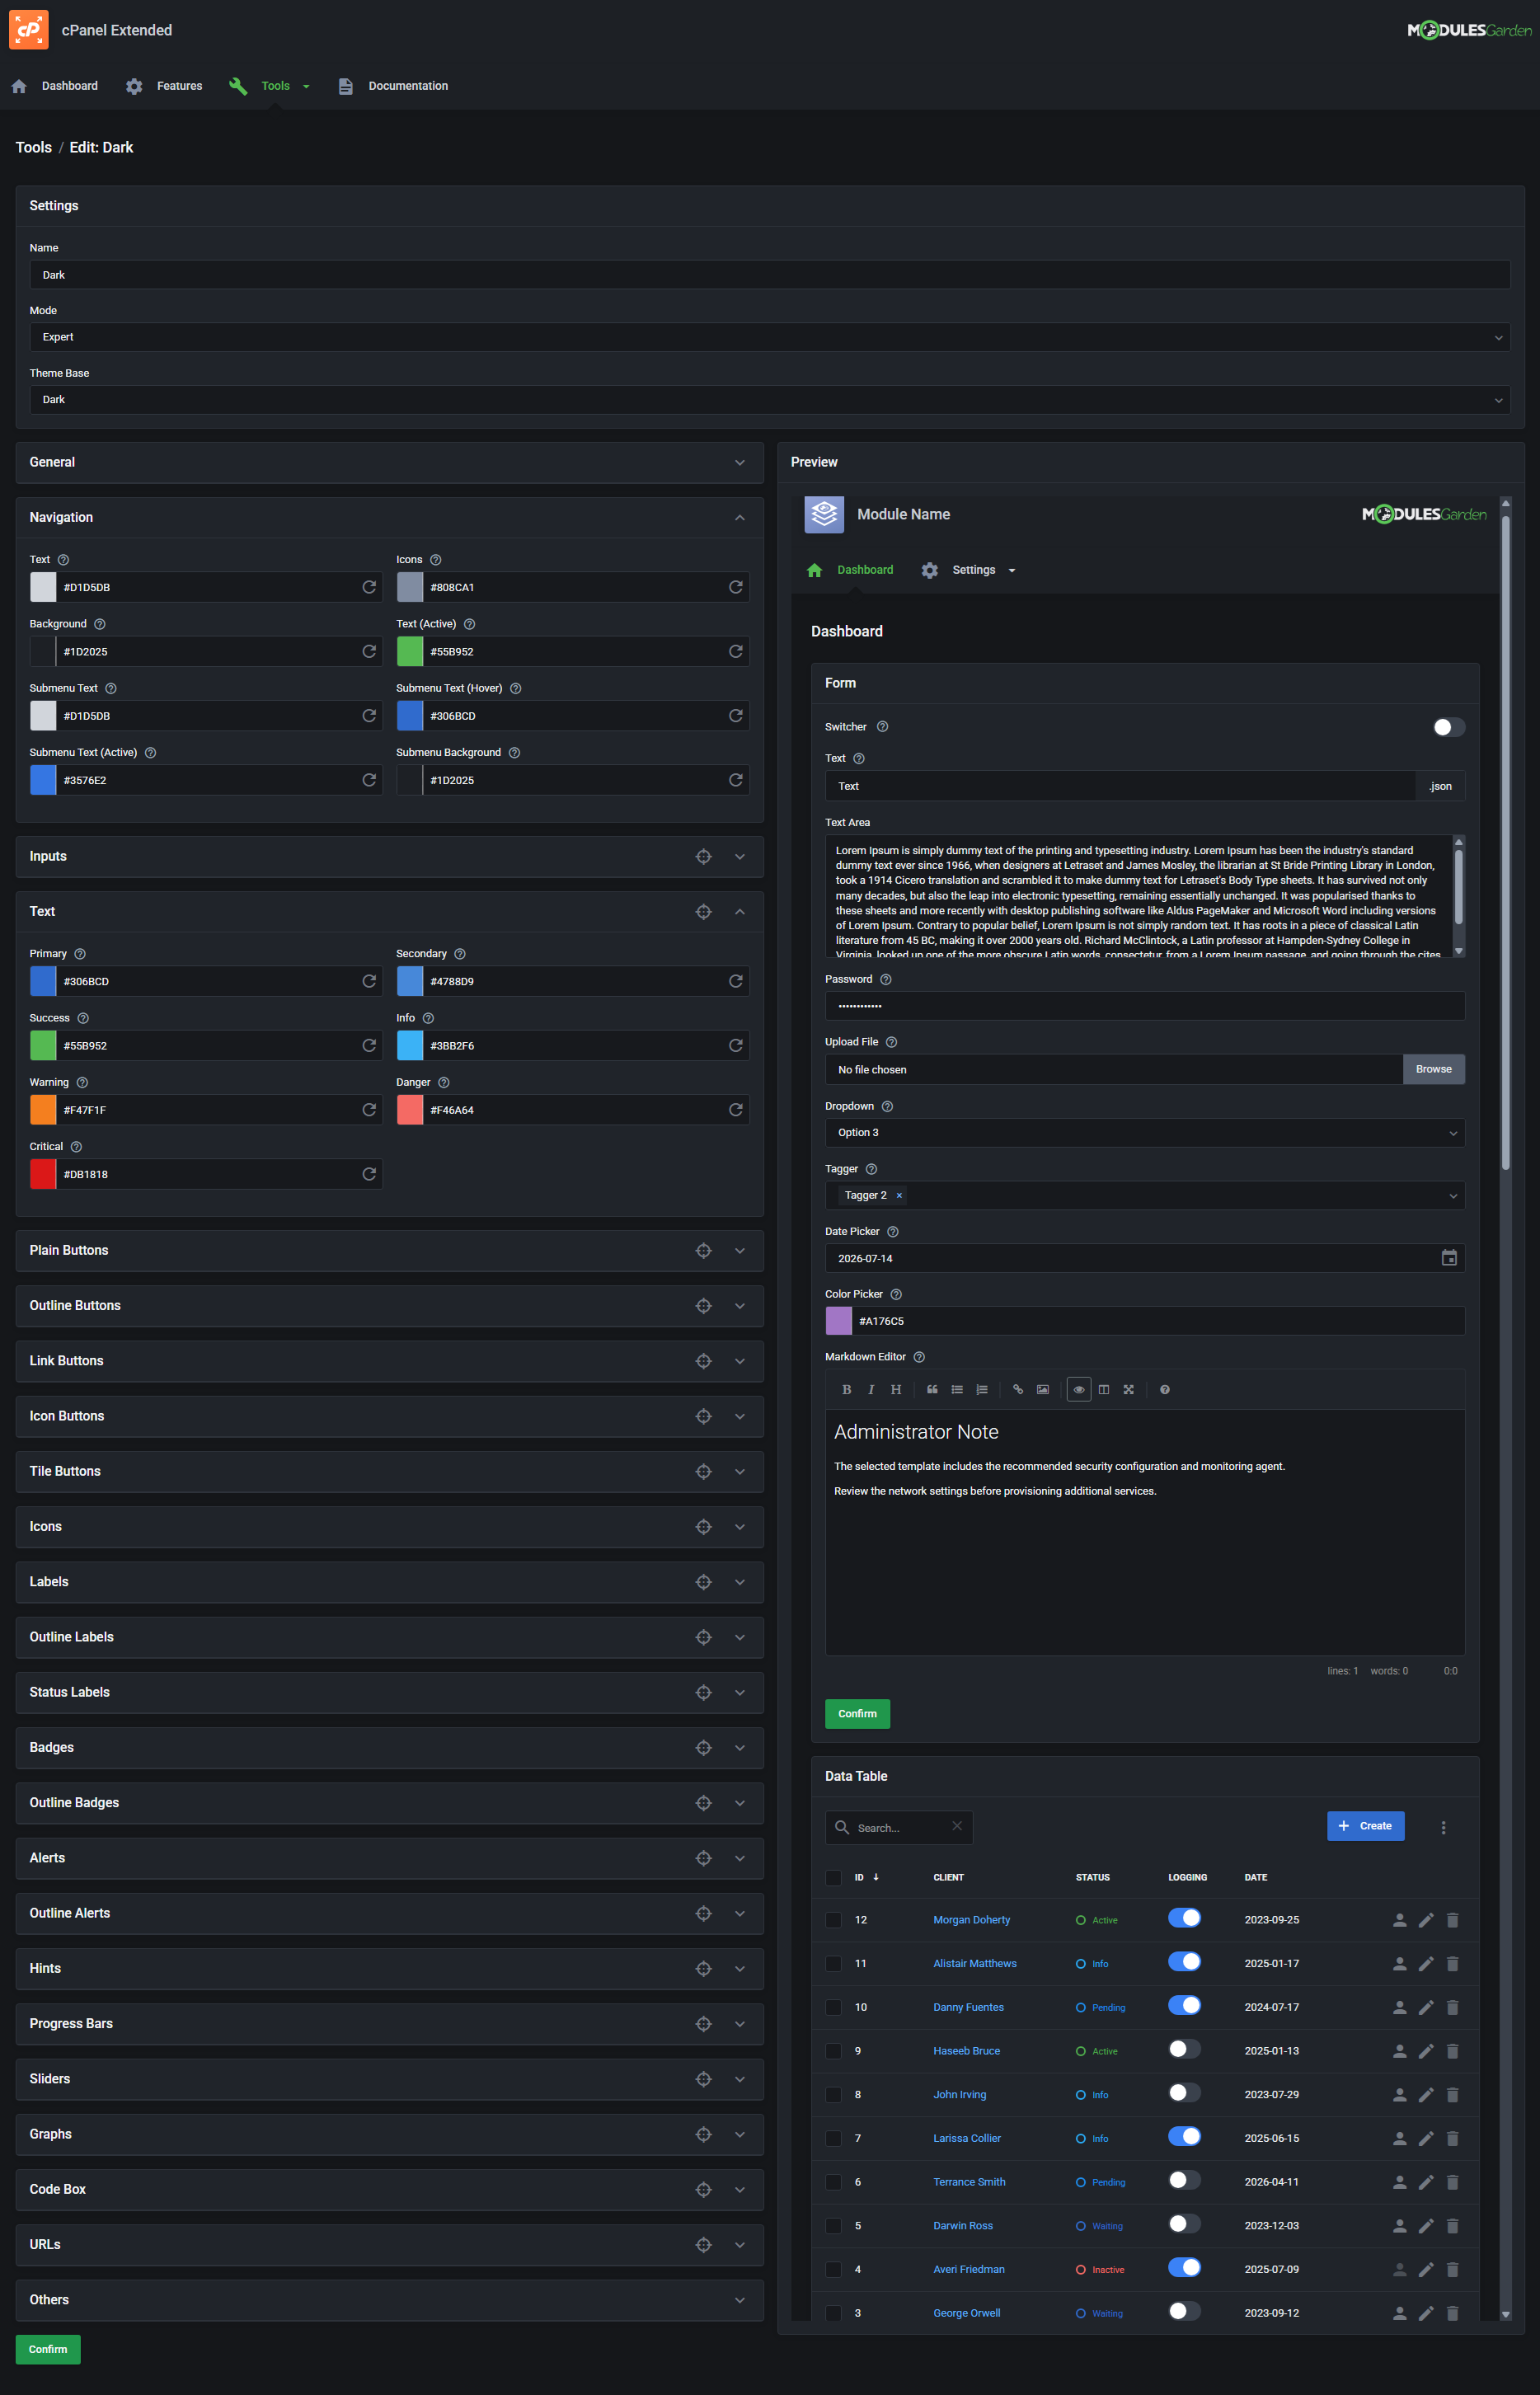Expand the Others section
This screenshot has height=2395, width=1540.
tap(740, 2300)
